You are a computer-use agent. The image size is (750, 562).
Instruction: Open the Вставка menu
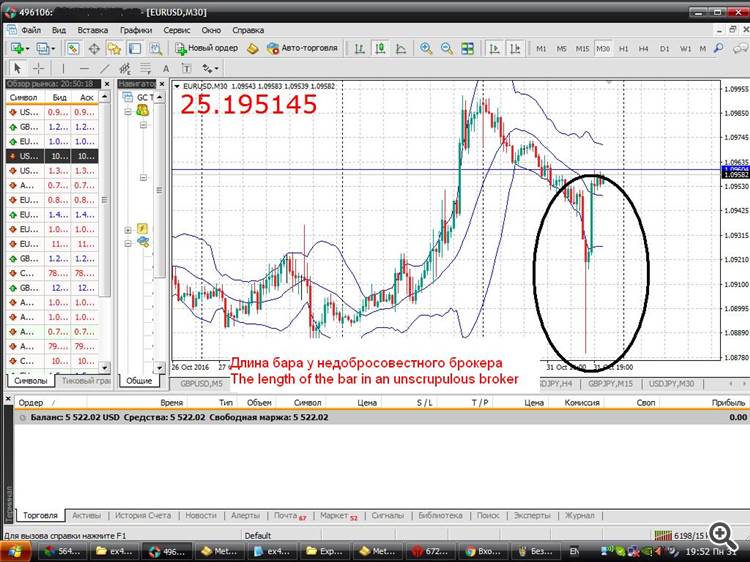(92, 30)
